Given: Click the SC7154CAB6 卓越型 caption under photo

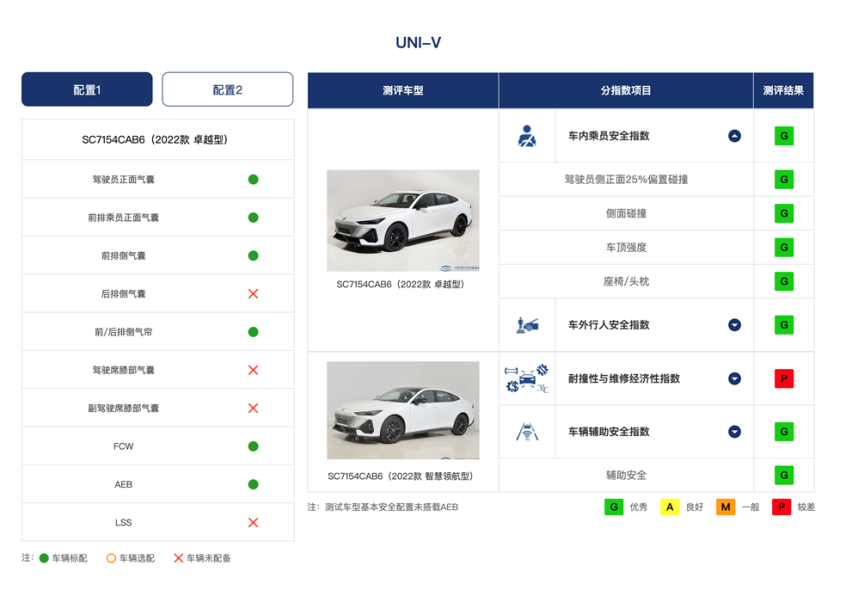Looking at the screenshot, I should [x=400, y=284].
